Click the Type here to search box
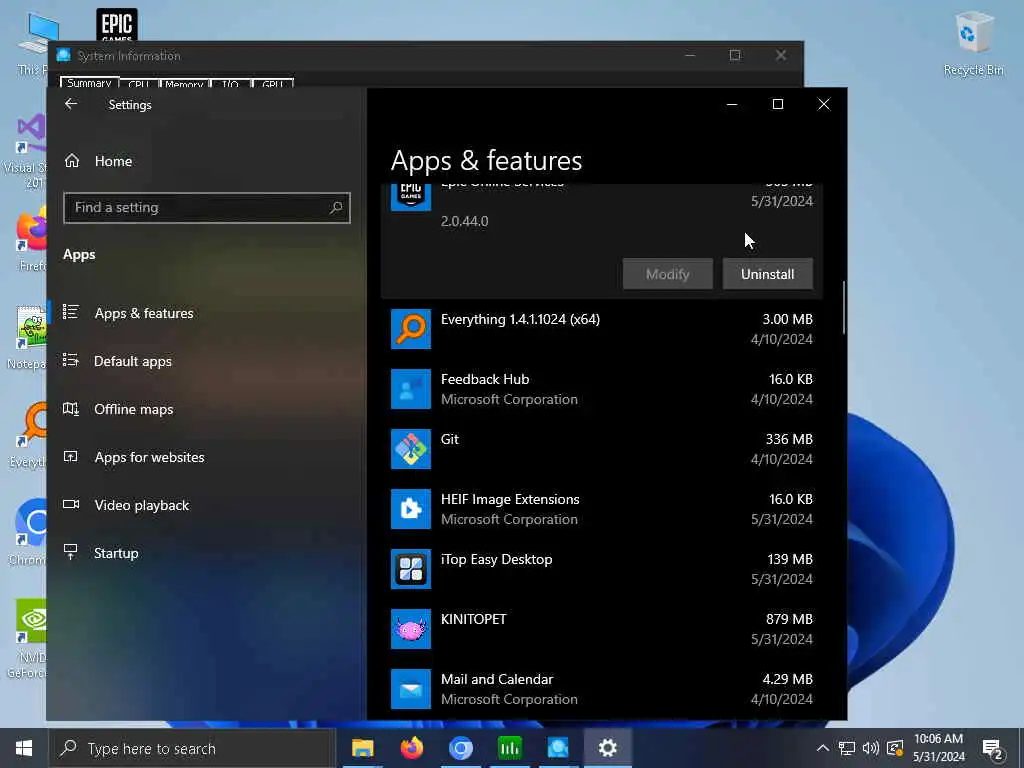The width and height of the screenshot is (1024, 768). coord(192,748)
